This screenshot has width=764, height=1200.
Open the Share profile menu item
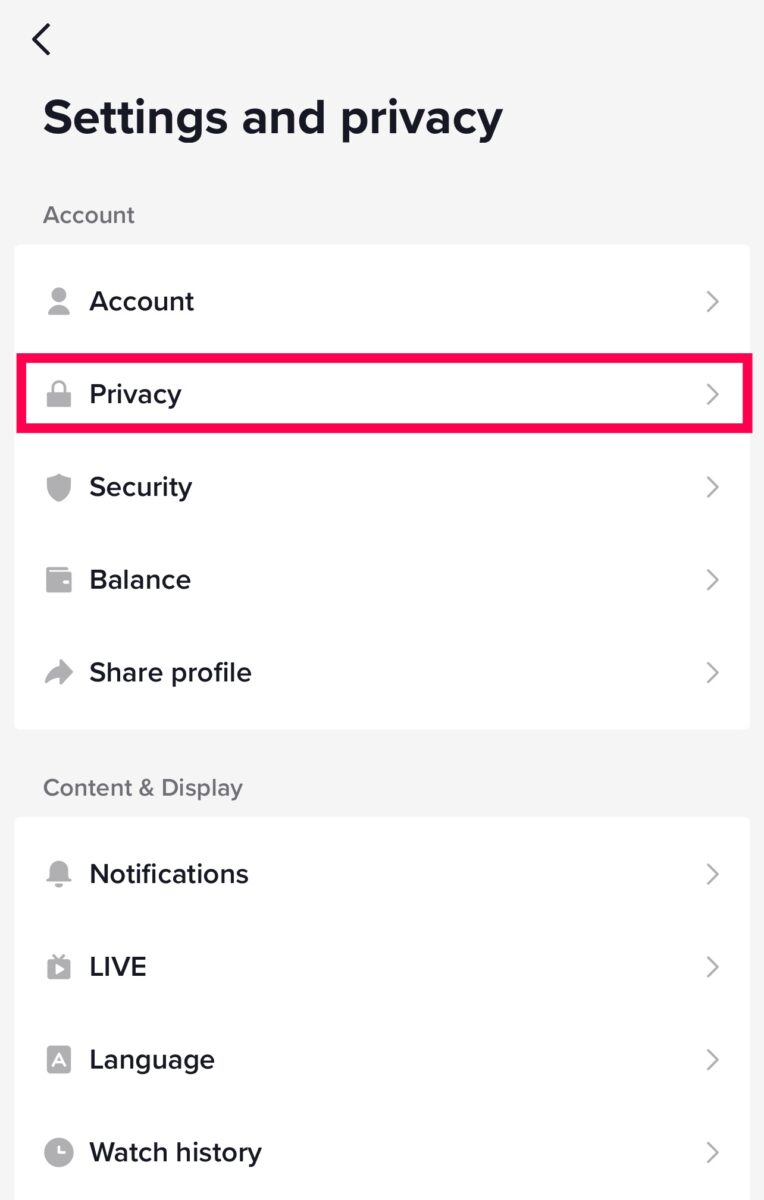(170, 673)
